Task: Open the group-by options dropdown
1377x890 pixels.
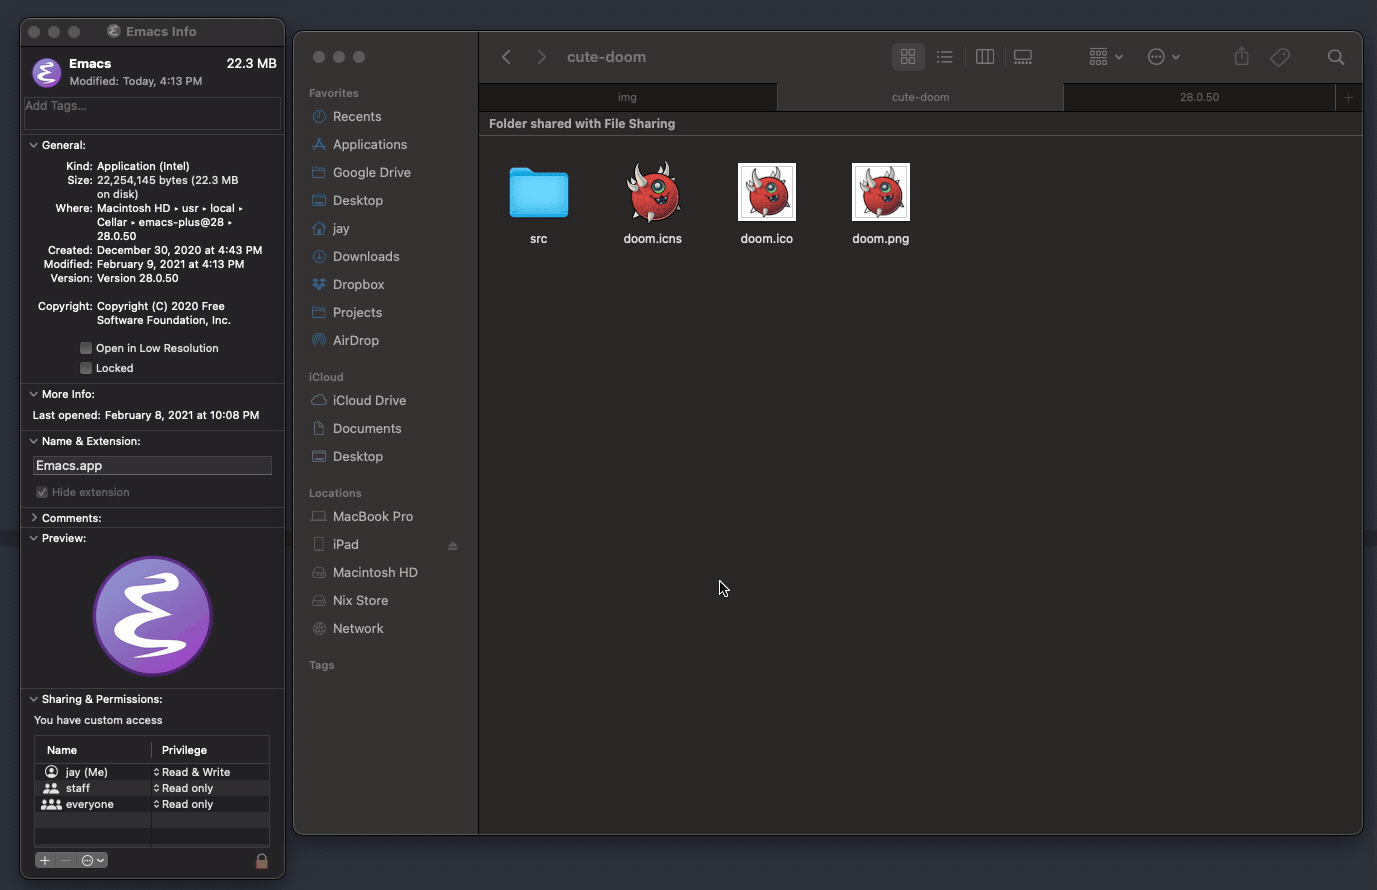Action: pos(1106,57)
